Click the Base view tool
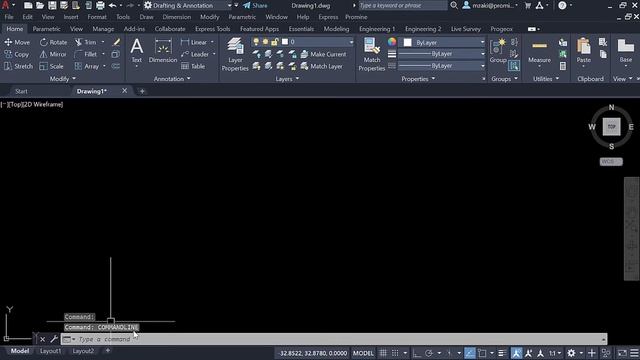 click(x=626, y=51)
